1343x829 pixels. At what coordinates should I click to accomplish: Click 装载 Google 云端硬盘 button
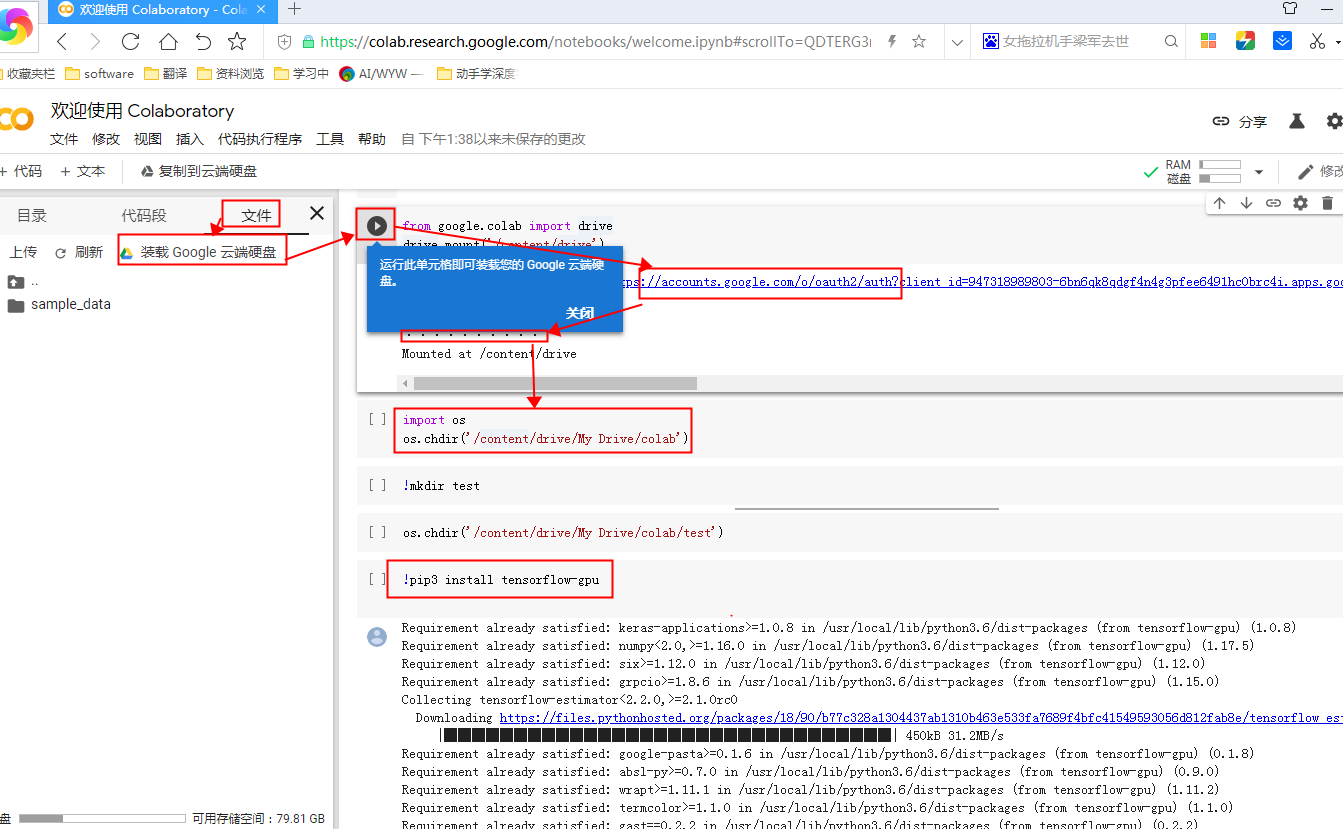pyautogui.click(x=199, y=252)
